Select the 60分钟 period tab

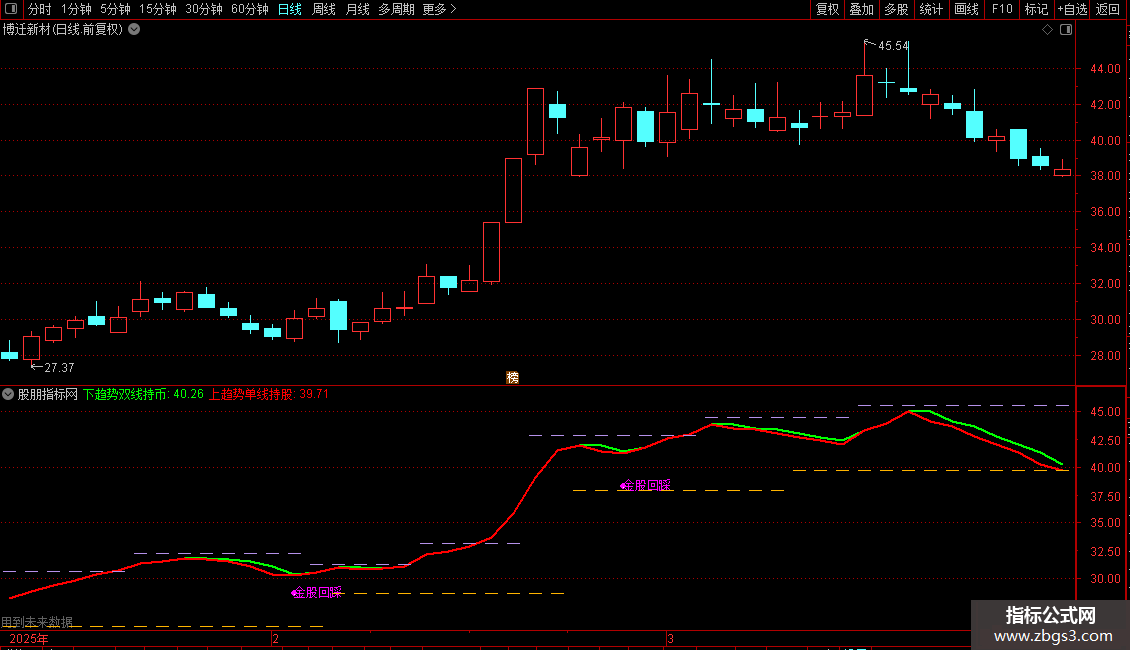[250, 9]
